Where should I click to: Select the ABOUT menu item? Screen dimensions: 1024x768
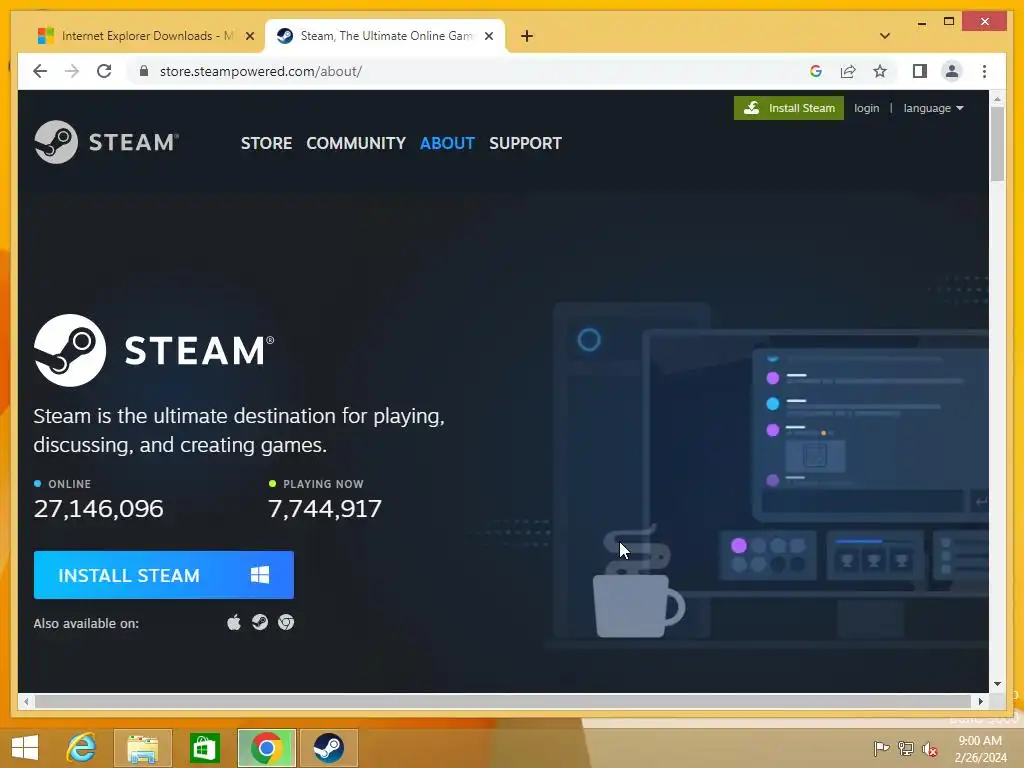coord(447,143)
